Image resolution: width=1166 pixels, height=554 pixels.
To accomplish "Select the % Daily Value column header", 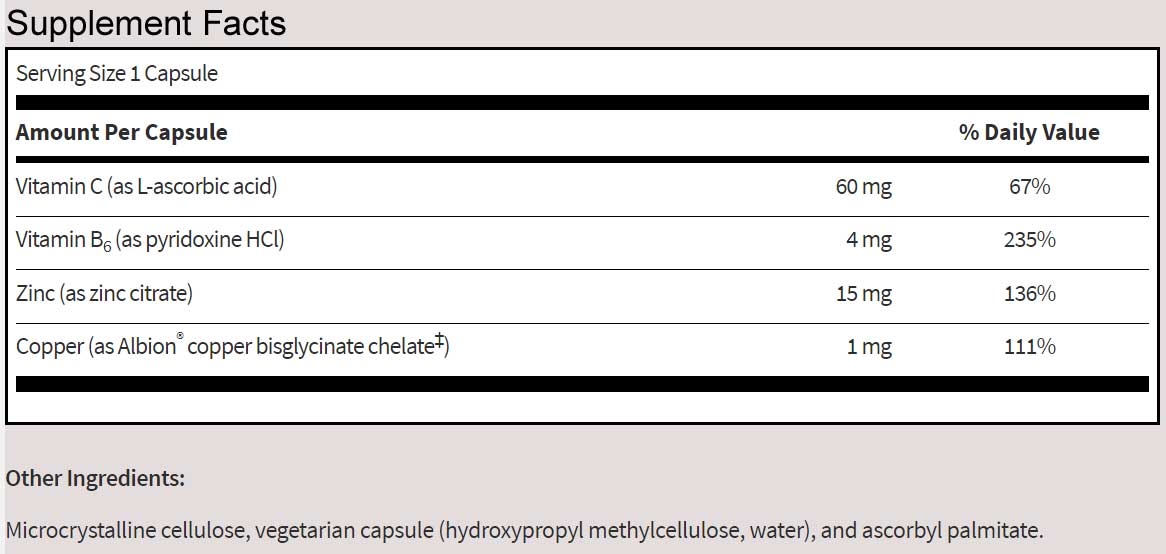I will [x=1029, y=132].
